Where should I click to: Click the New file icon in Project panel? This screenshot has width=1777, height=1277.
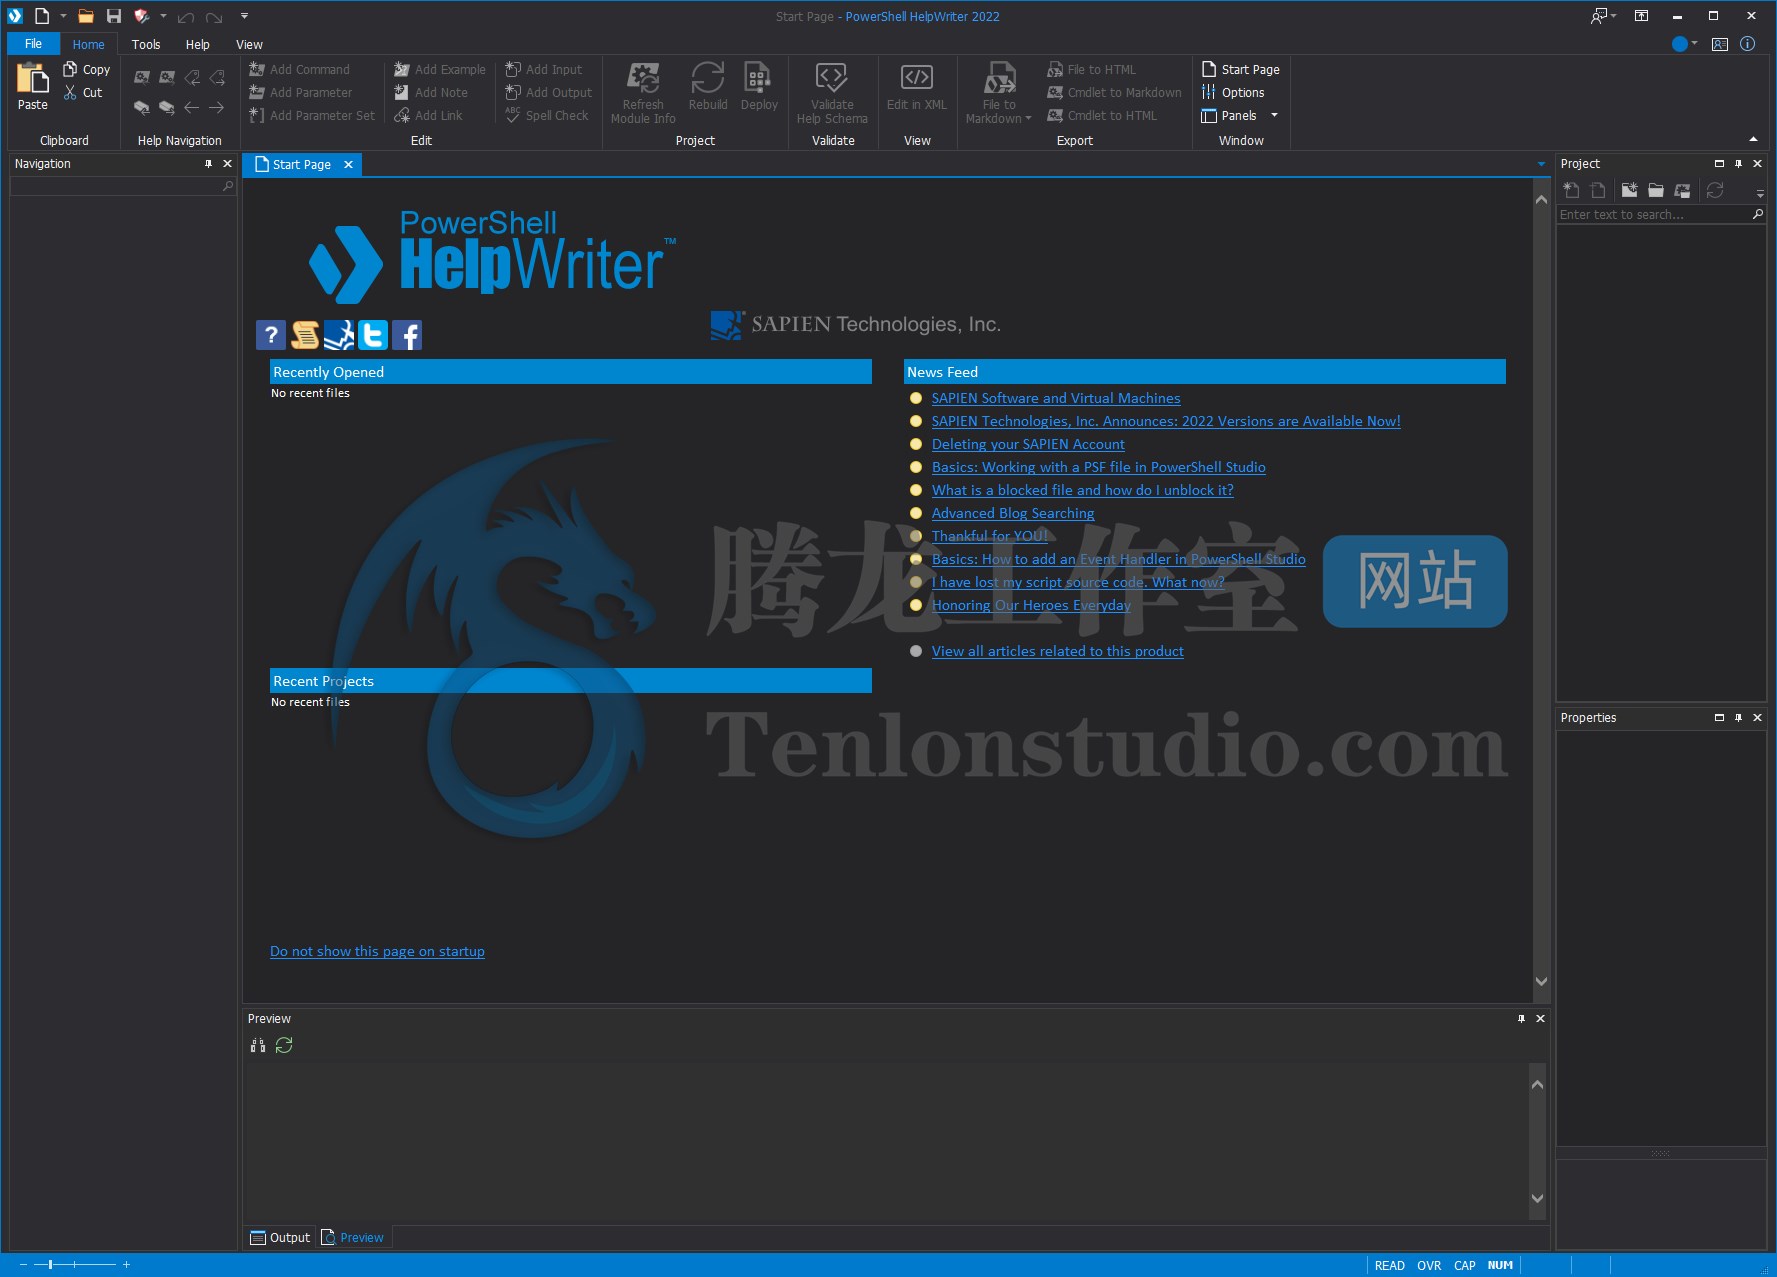pyautogui.click(x=1571, y=190)
